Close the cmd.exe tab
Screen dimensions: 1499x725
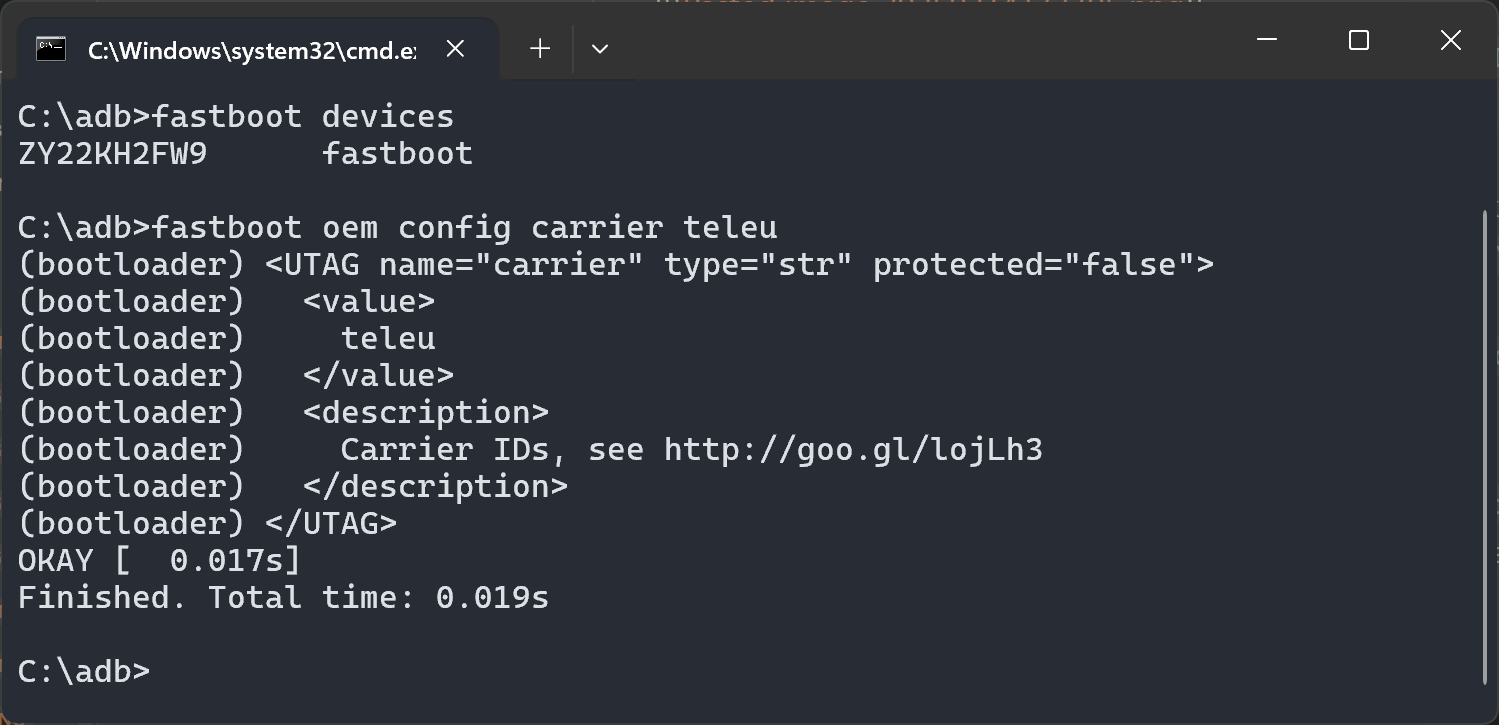tap(455, 48)
